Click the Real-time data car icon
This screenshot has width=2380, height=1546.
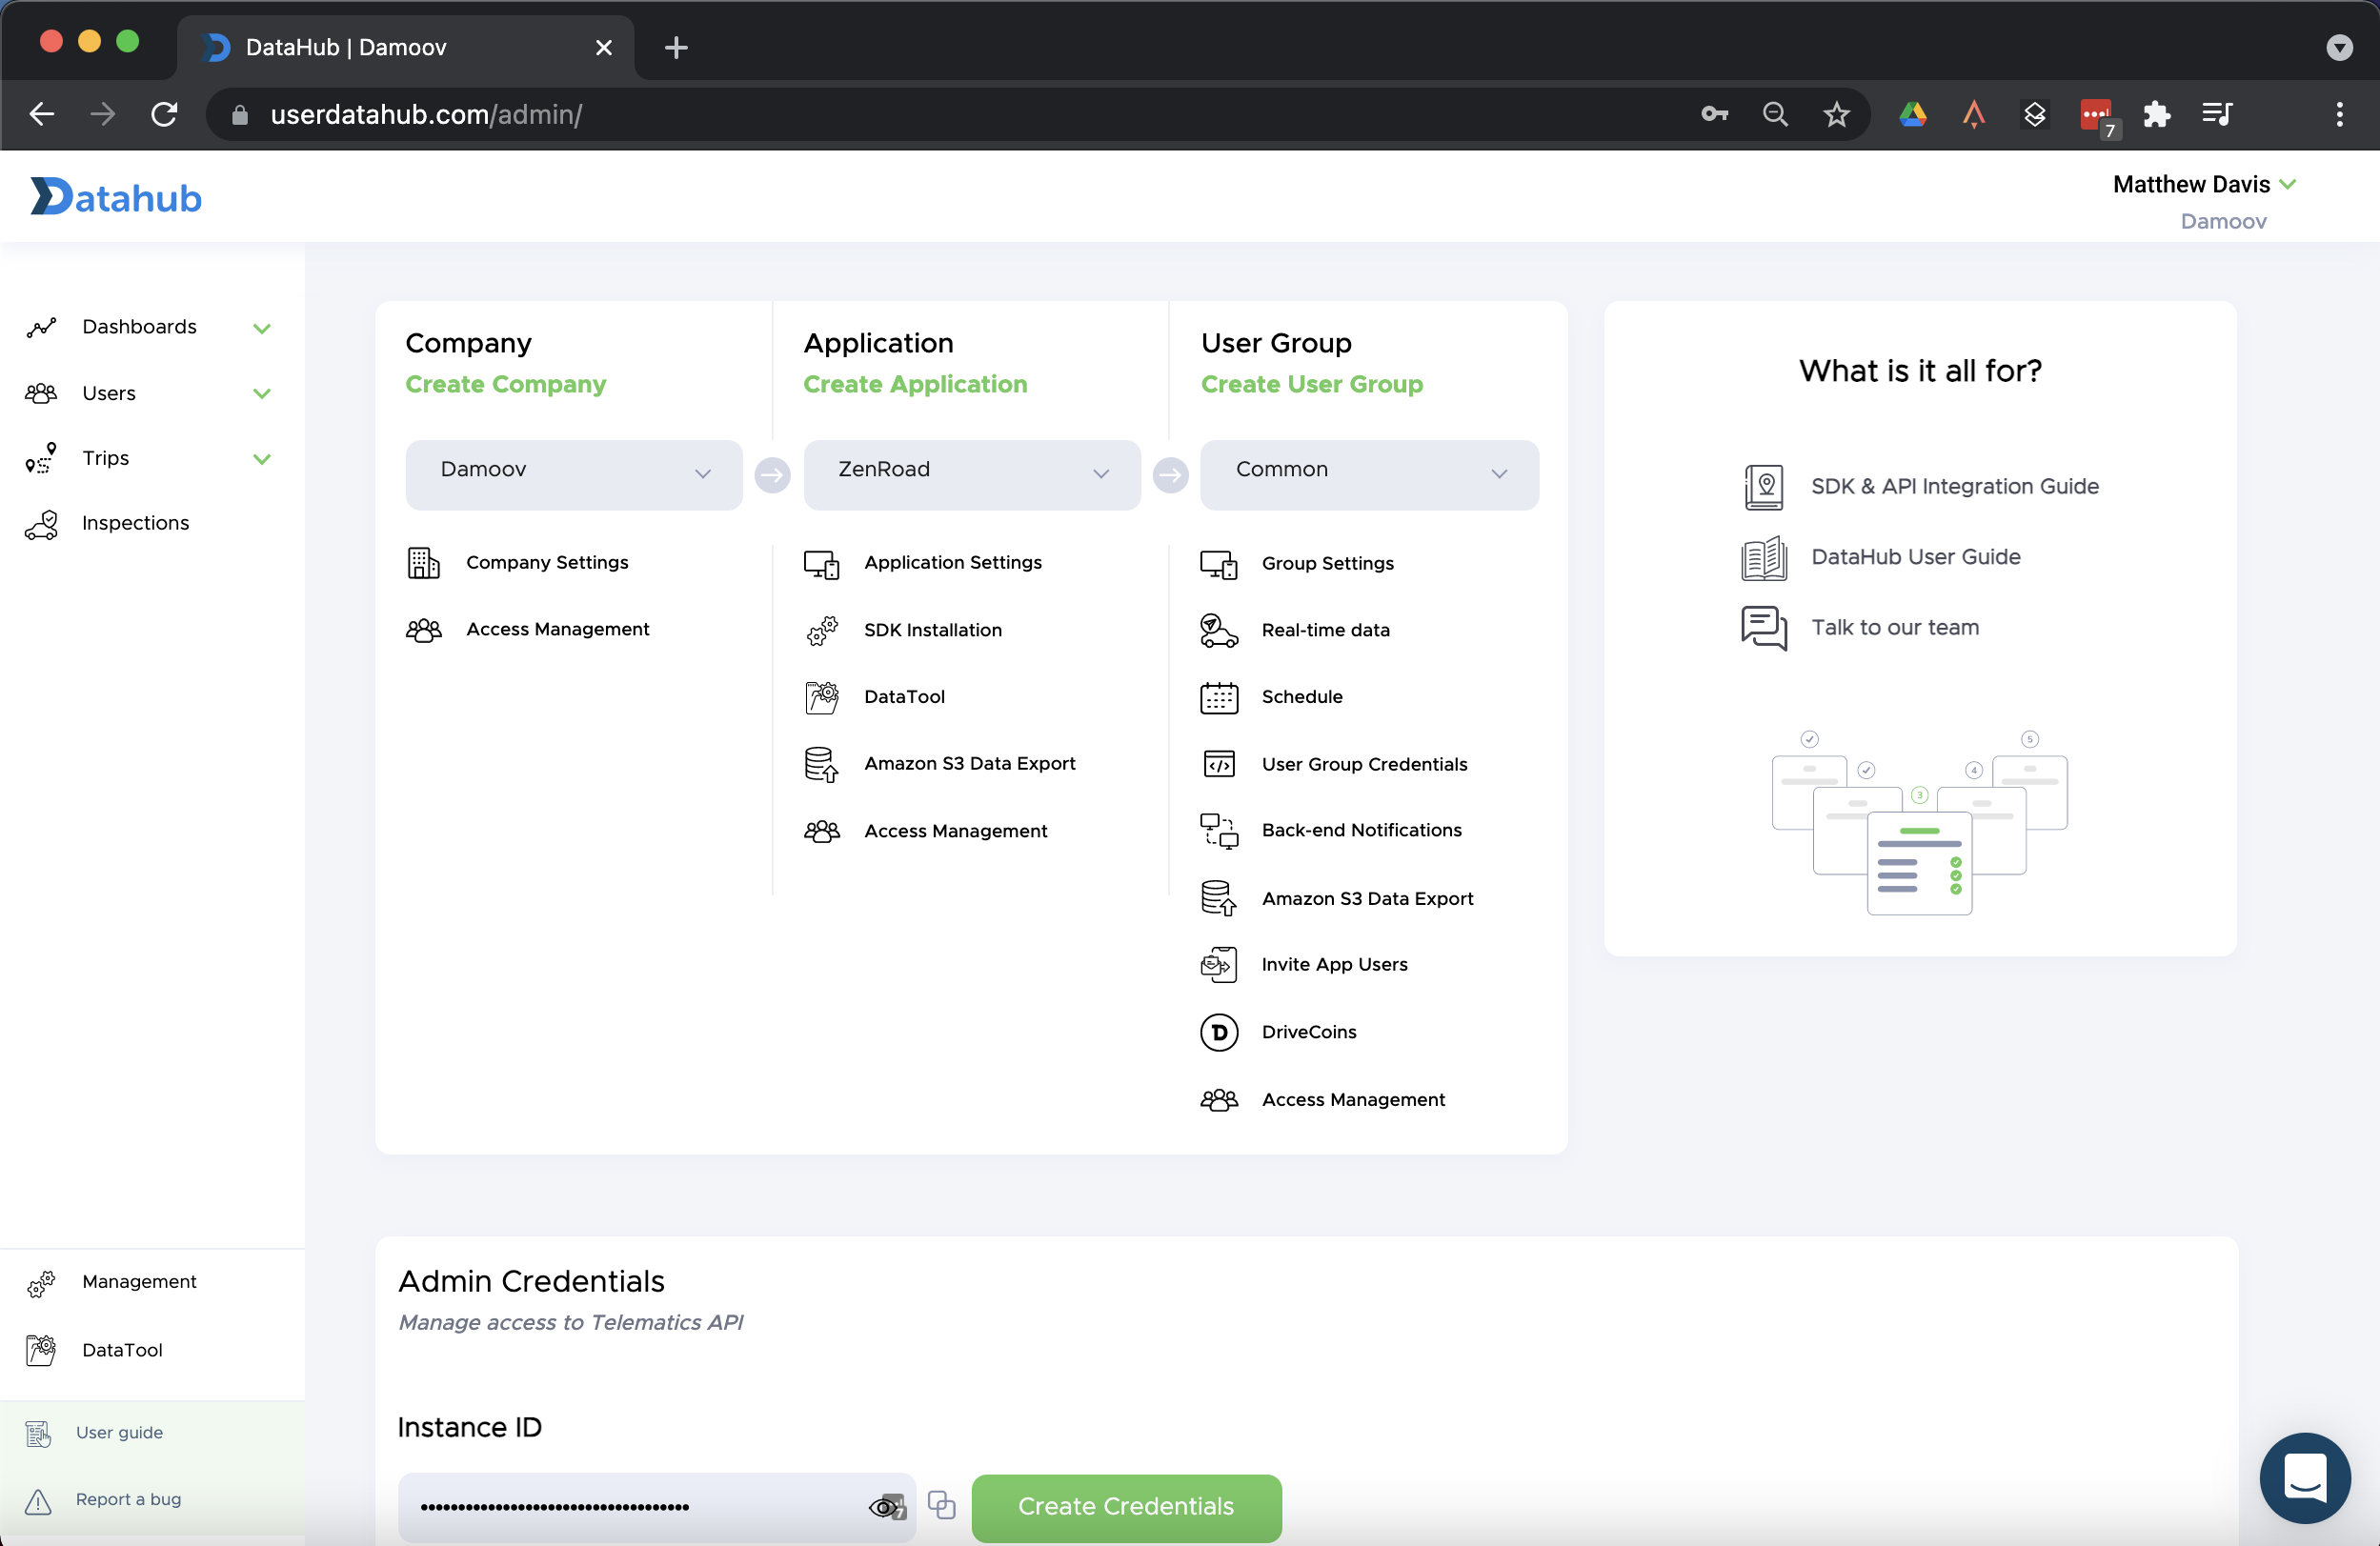1219,630
